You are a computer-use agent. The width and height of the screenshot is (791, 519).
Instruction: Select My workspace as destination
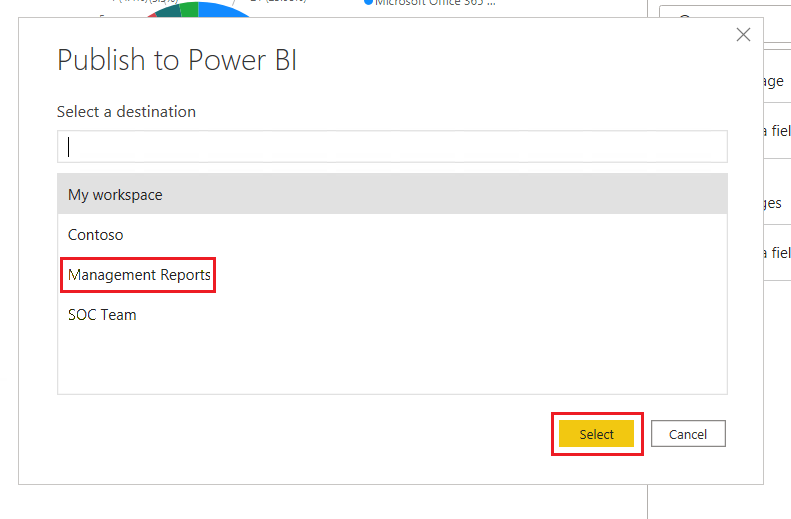click(392, 195)
